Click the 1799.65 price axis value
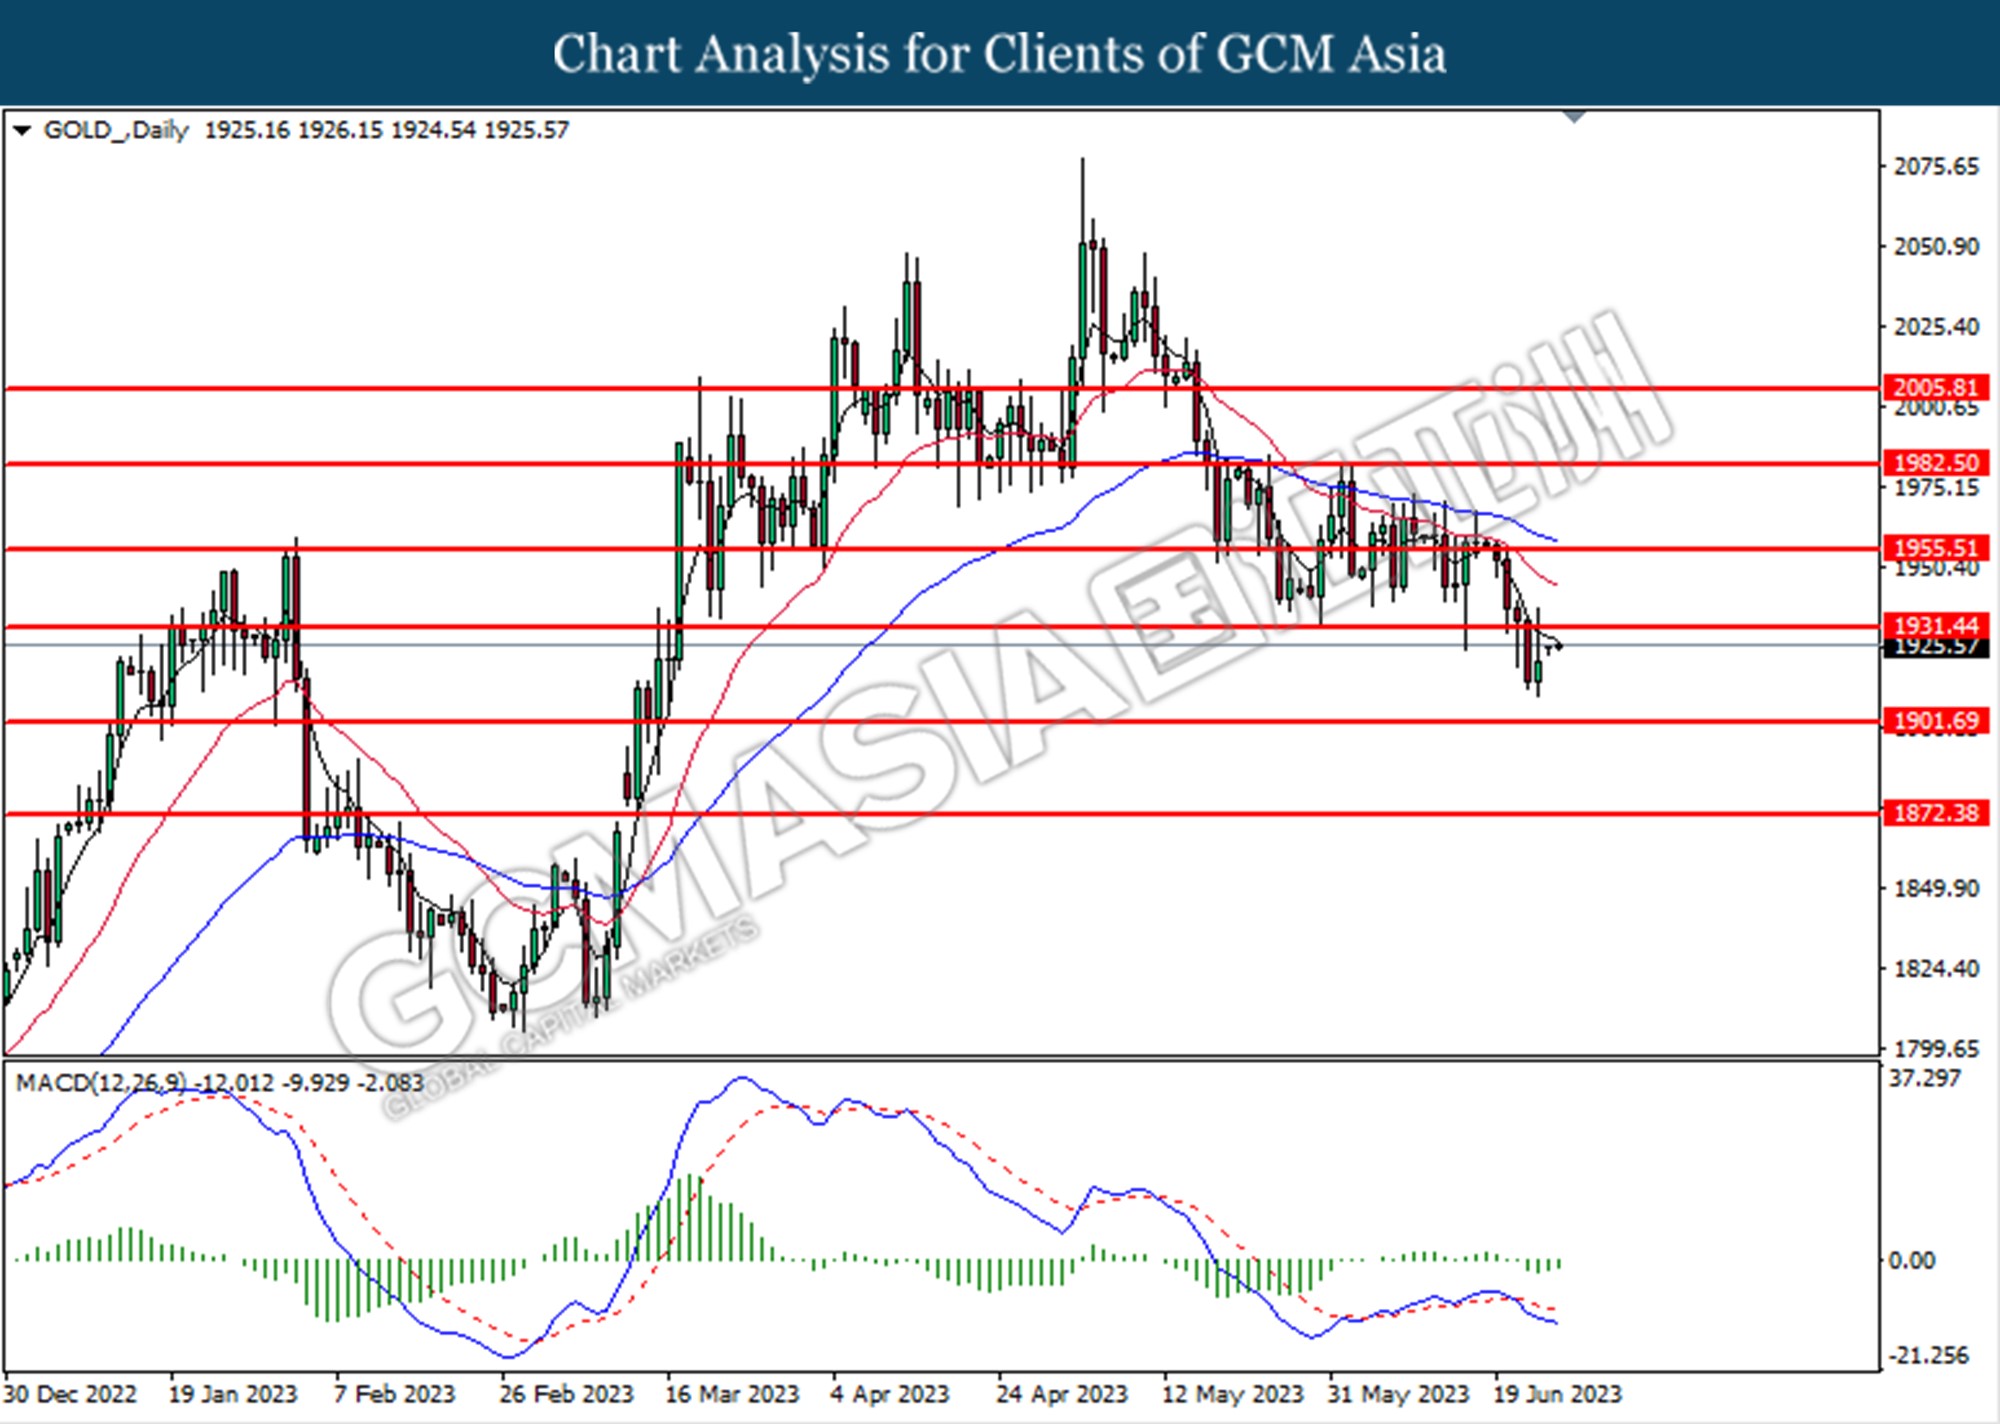 [1936, 1049]
